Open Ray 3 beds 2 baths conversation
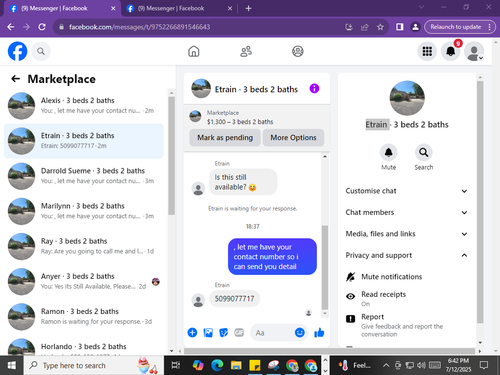The height and width of the screenshot is (375, 500). 84,246
